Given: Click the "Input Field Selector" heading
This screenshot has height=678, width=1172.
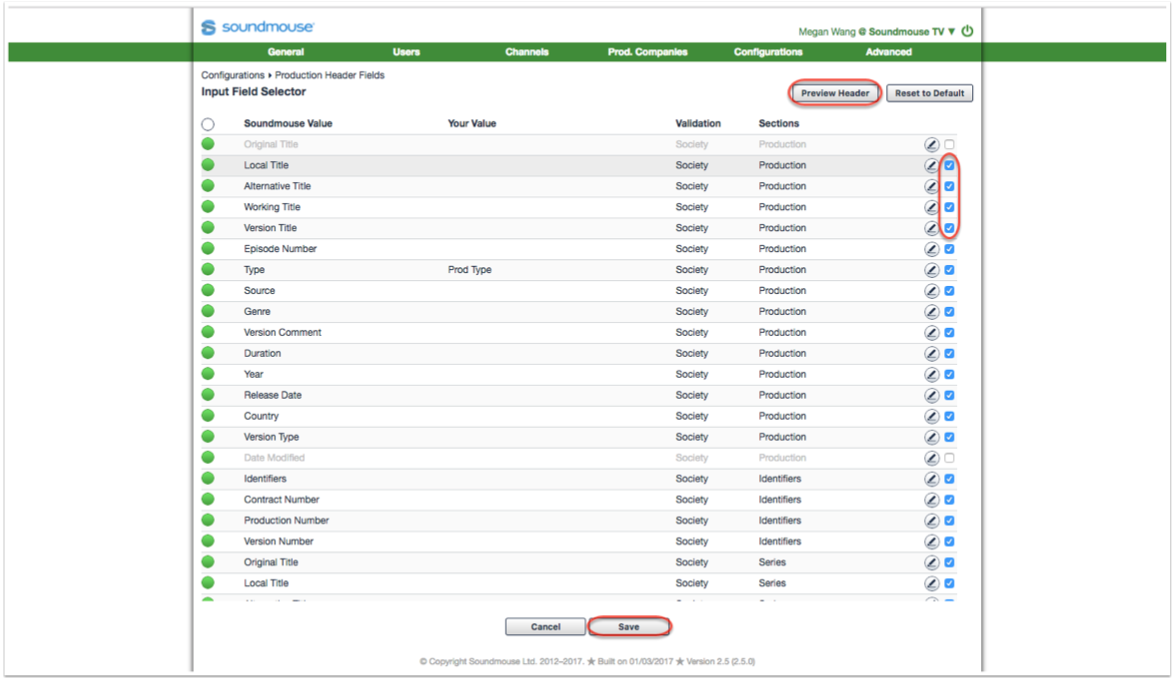Looking at the screenshot, I should (x=253, y=91).
